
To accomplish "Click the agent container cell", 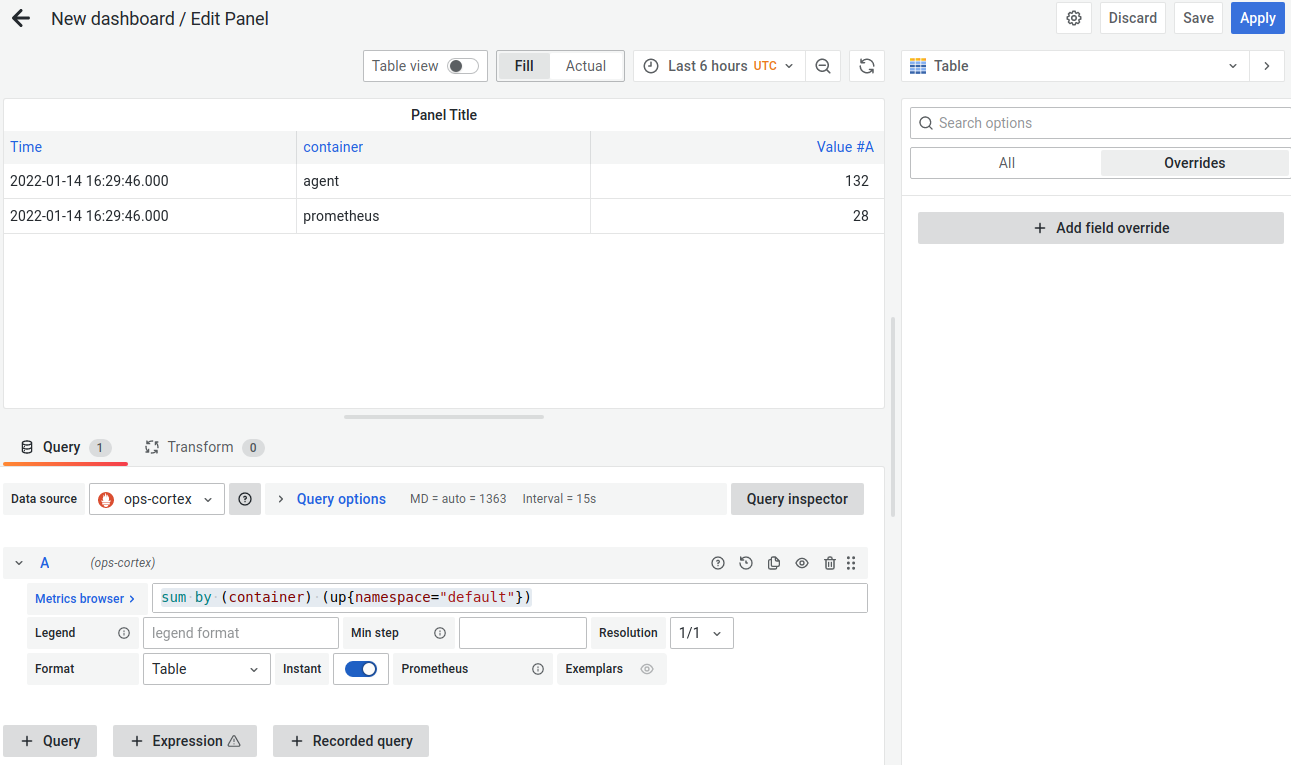I will pyautogui.click(x=443, y=181).
